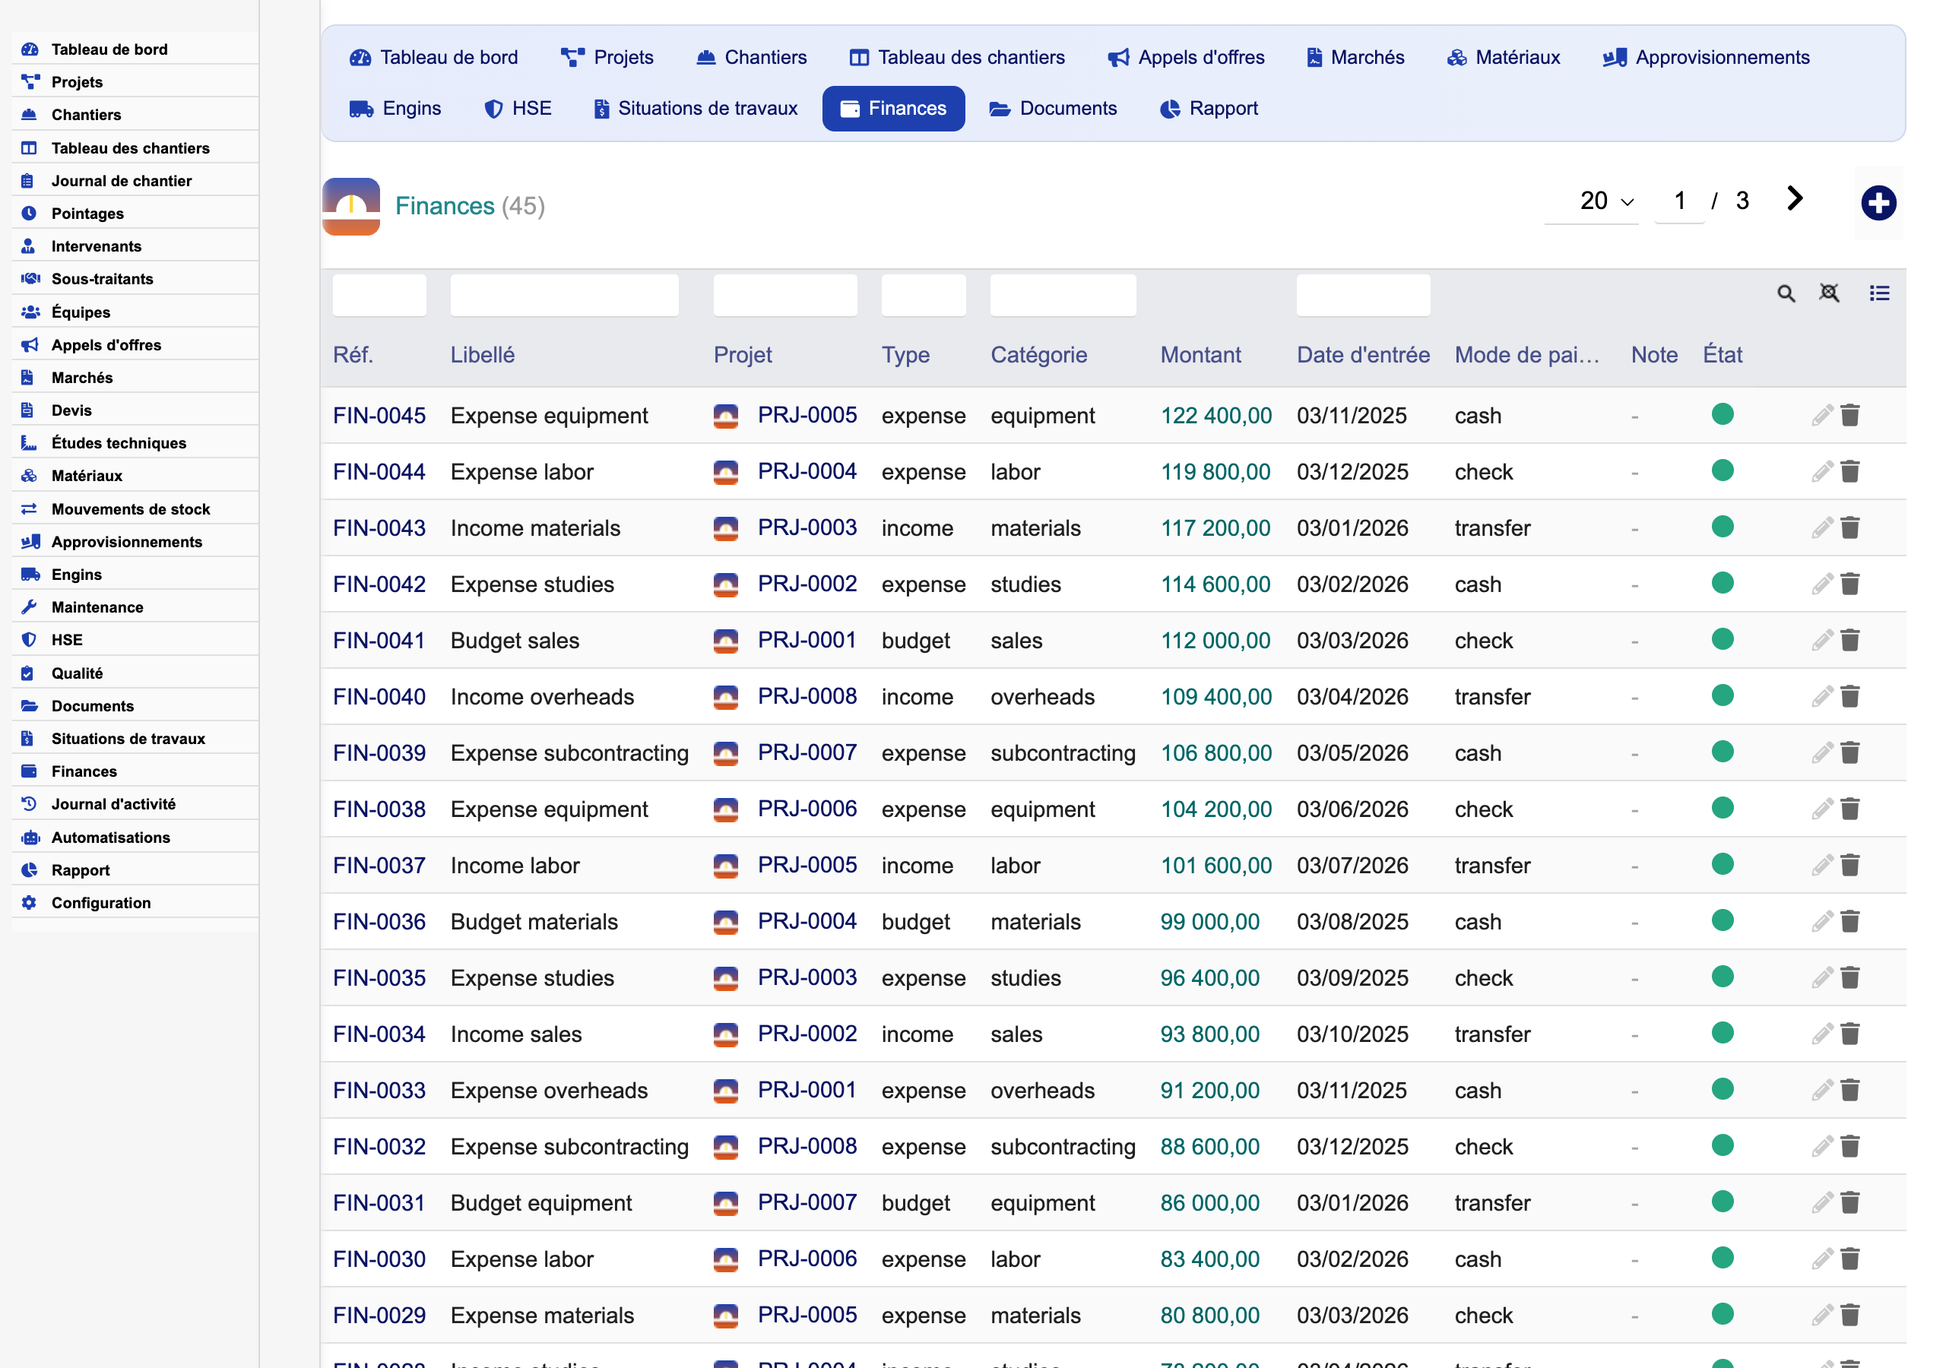
Task: Click the search magnifier icon
Action: pyautogui.click(x=1786, y=293)
